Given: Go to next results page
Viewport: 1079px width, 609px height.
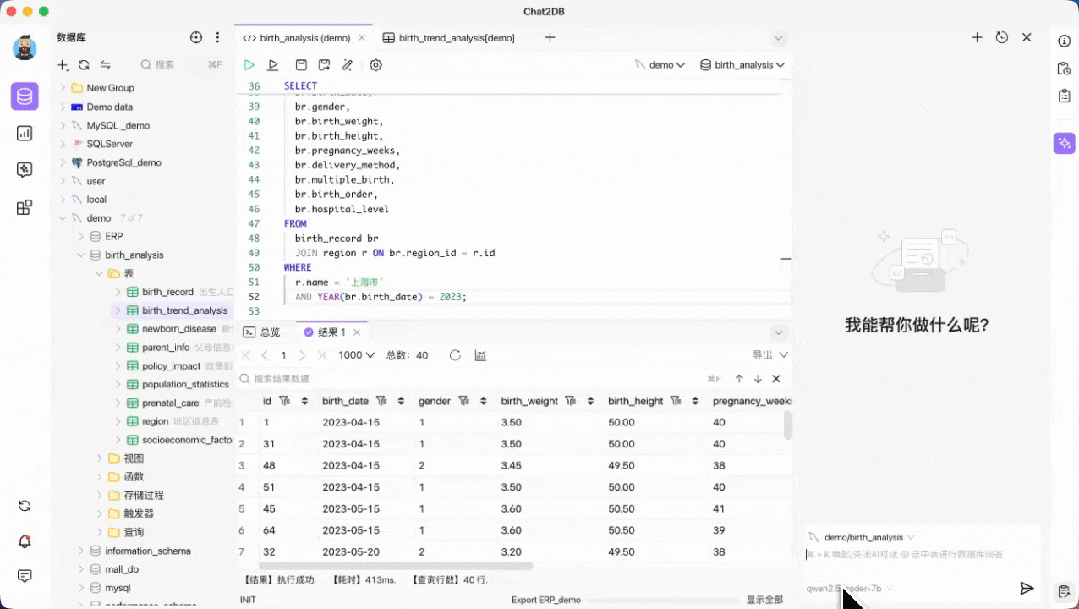Looking at the screenshot, I should coord(301,355).
